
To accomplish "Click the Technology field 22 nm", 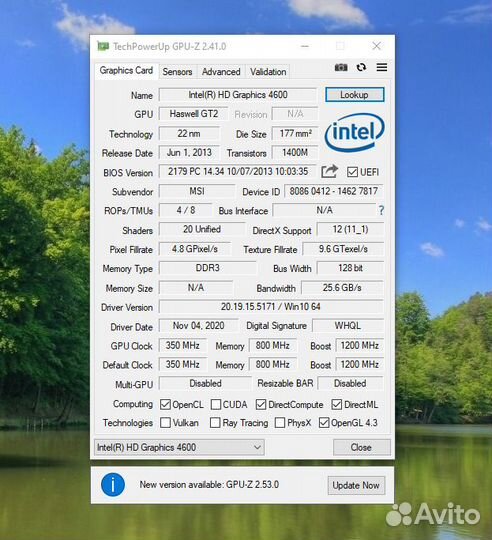I will (x=189, y=133).
